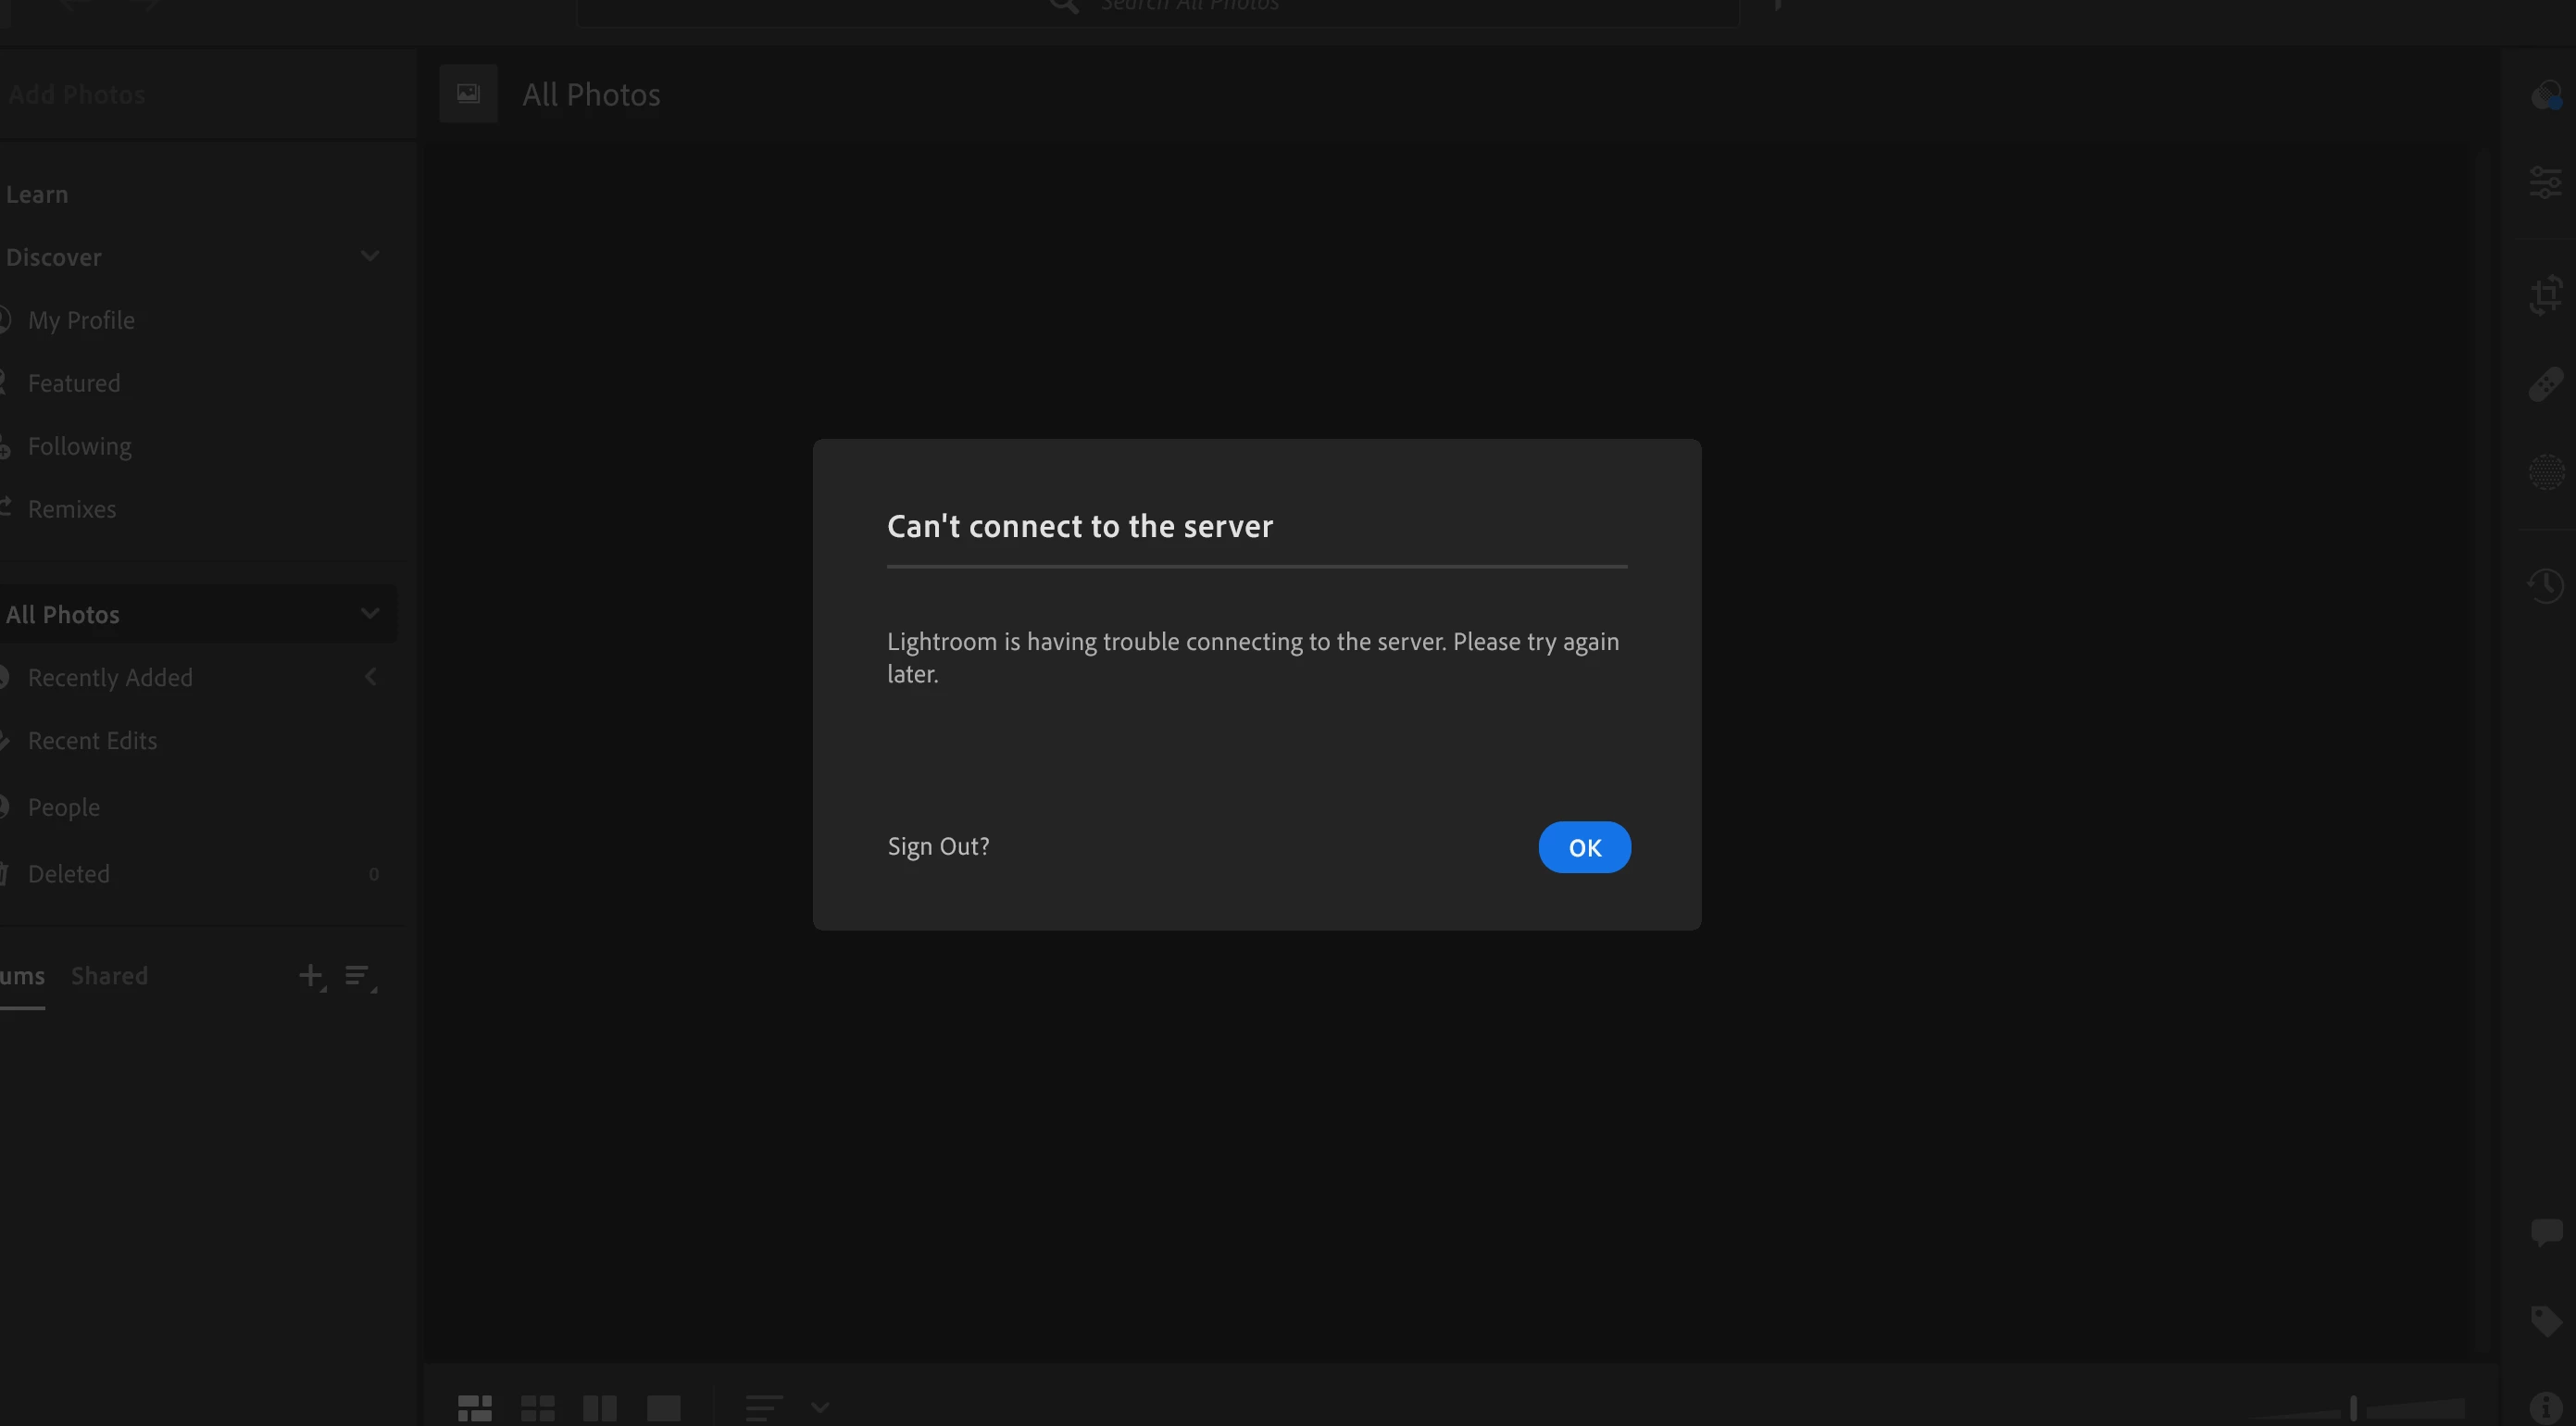This screenshot has height=1426, width=2576.
Task: Open the comments activity icon
Action: 2546,1232
